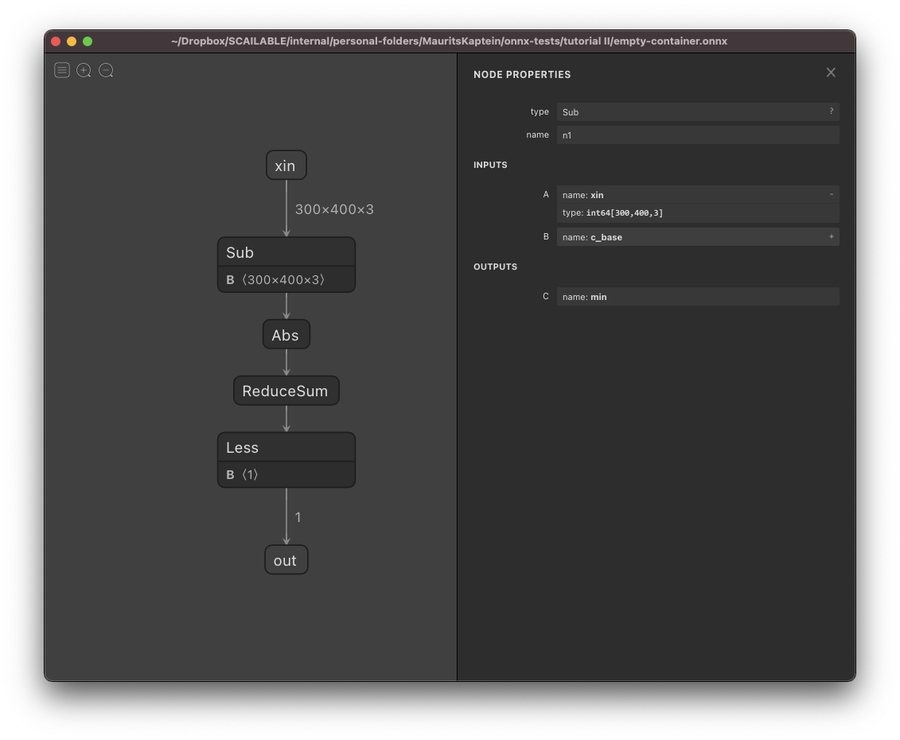
Task: Expand input B c_base details
Action: (830, 237)
